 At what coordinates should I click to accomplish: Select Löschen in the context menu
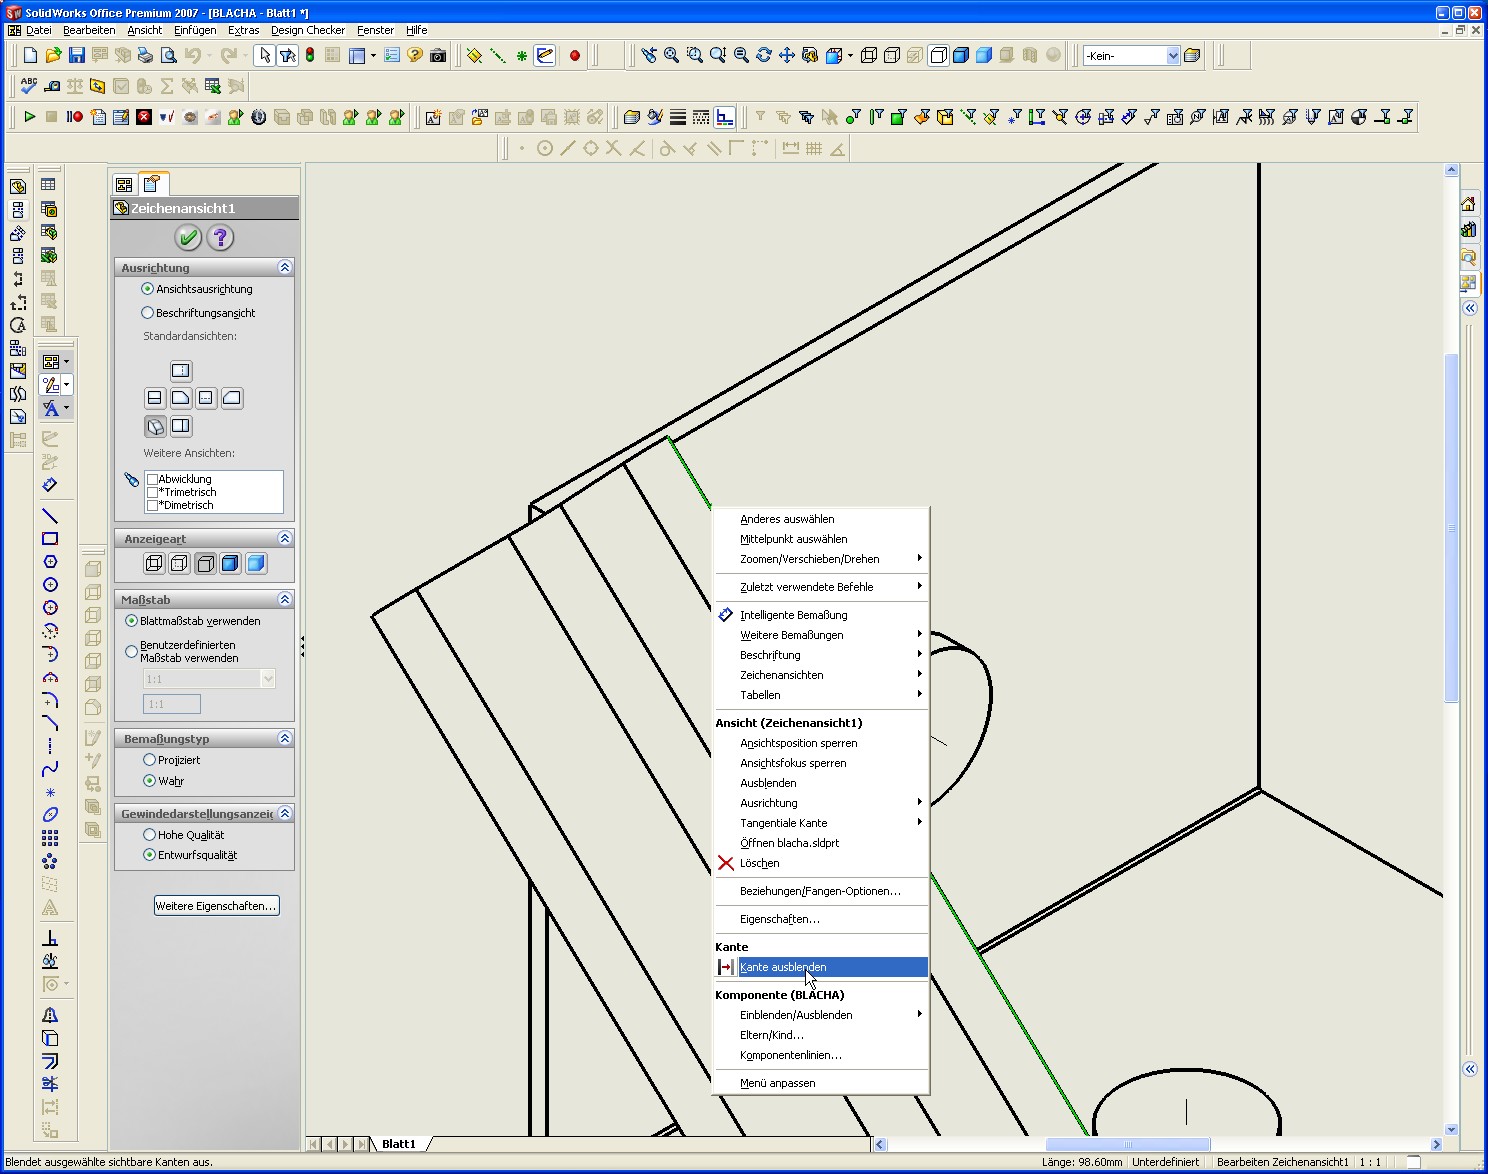(759, 863)
